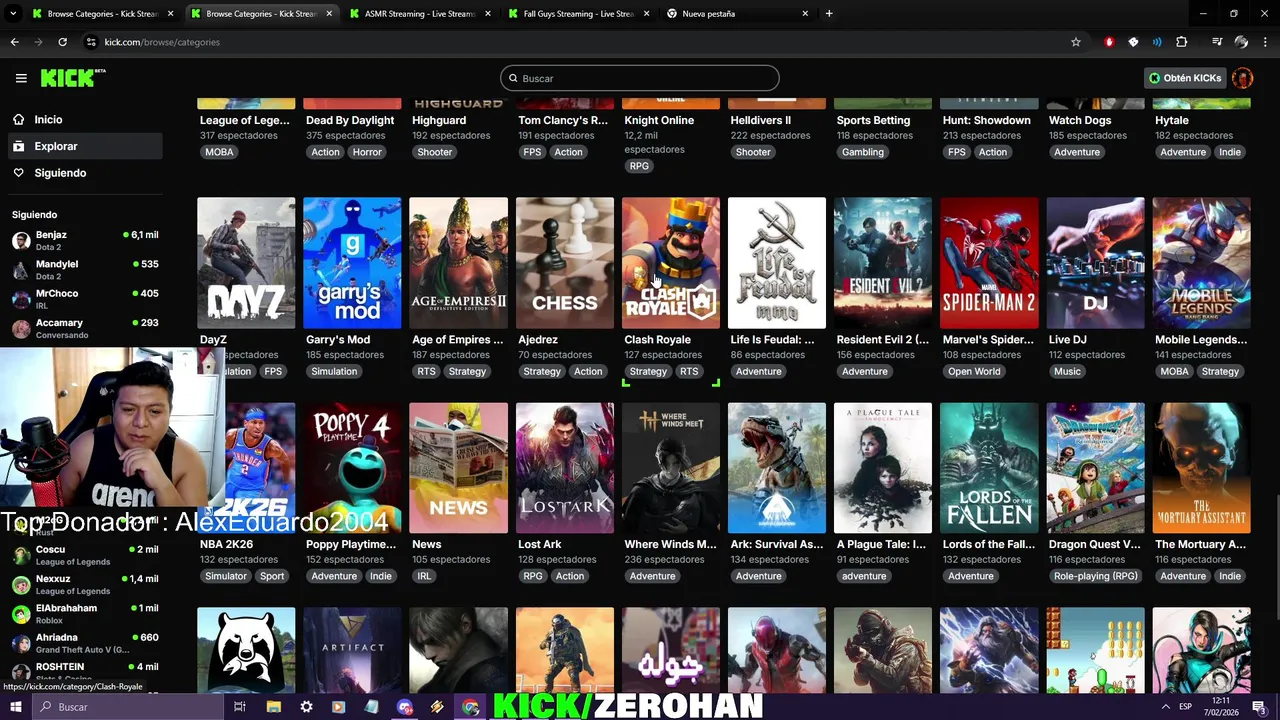The image size is (1280, 720).
Task: Go back in the browser
Action: (14, 42)
